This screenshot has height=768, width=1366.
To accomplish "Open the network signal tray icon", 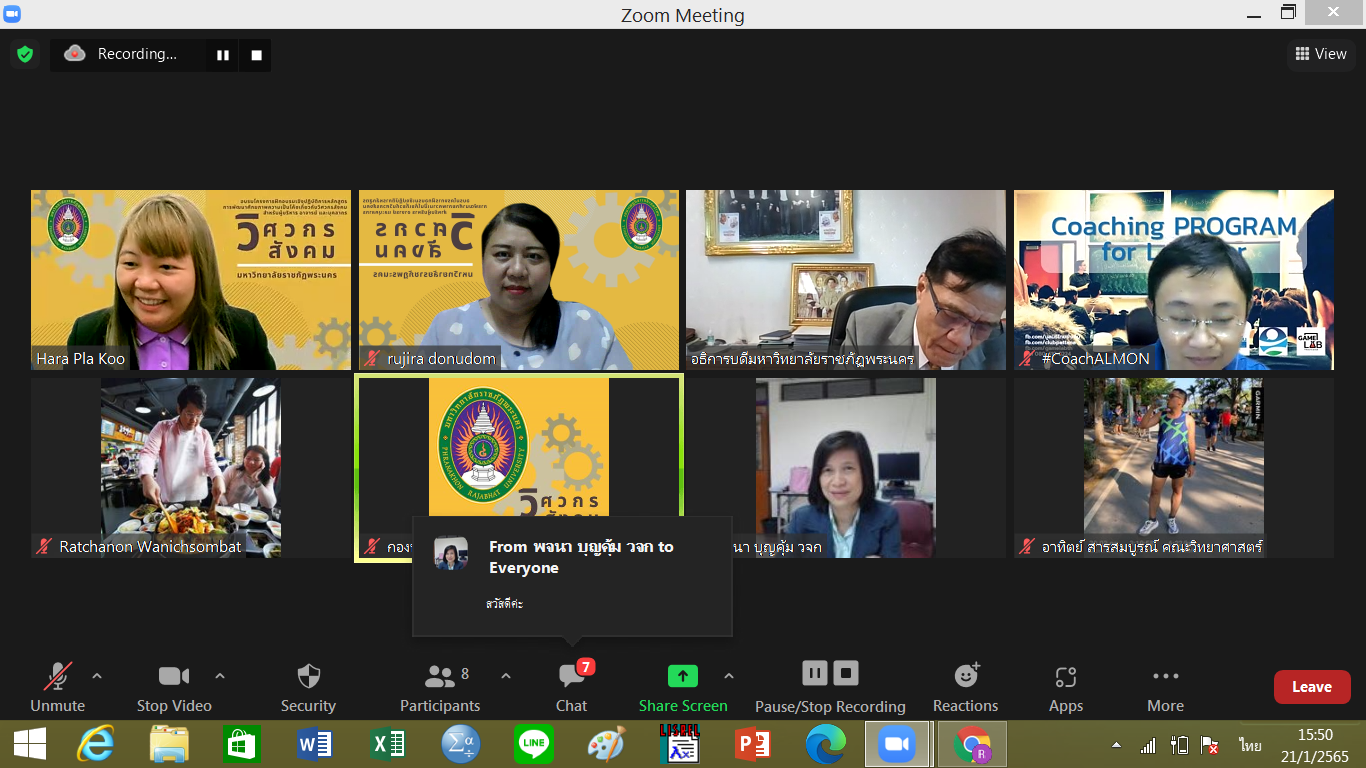I will (x=1148, y=745).
